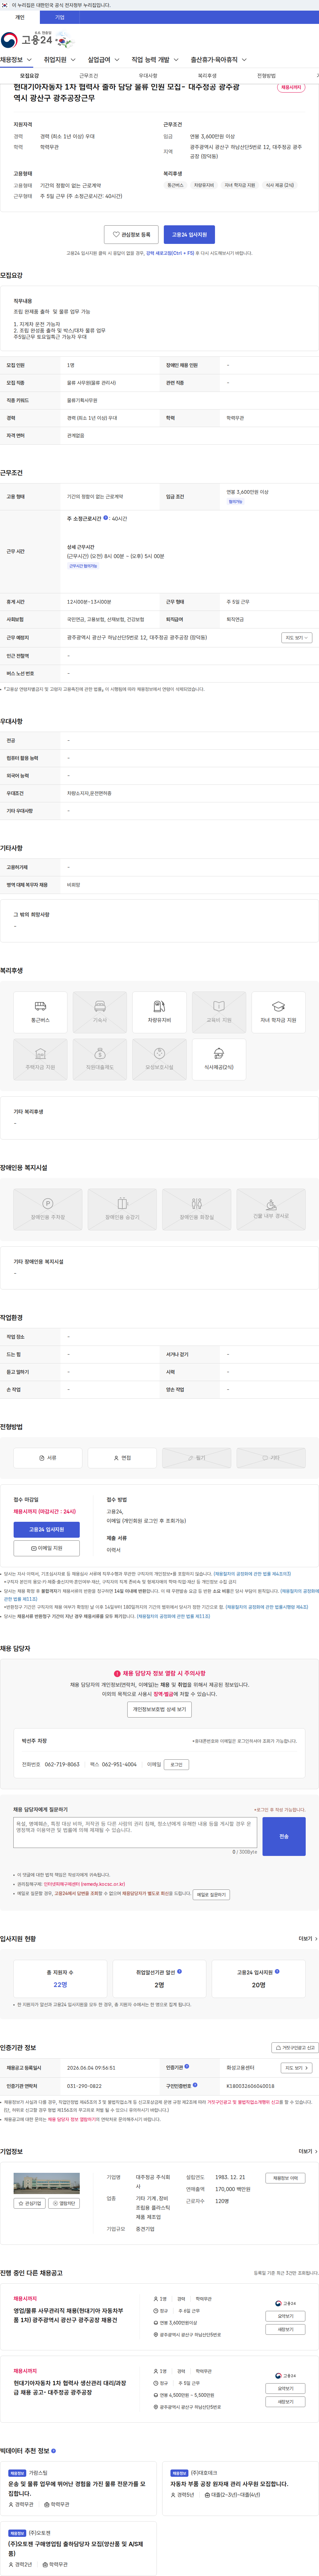Click info icon beside 주 소정근로시간
Viewport: 319px width, 2576px height.
pyautogui.click(x=106, y=518)
